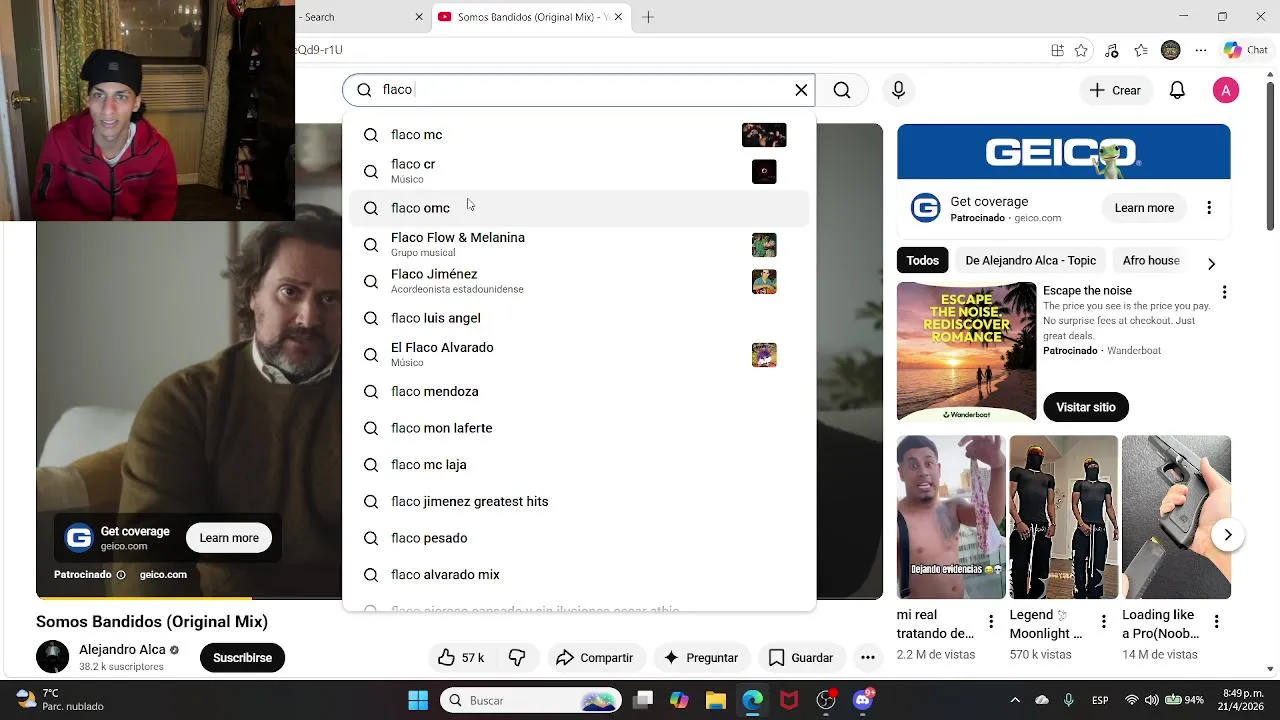
Task: Open the Windows Start menu
Action: click(418, 700)
